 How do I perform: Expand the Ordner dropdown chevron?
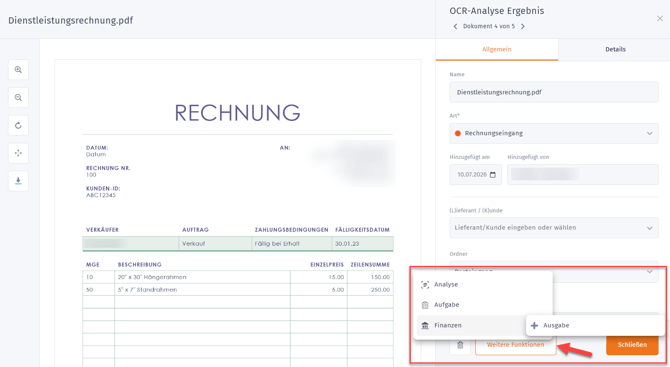649,271
